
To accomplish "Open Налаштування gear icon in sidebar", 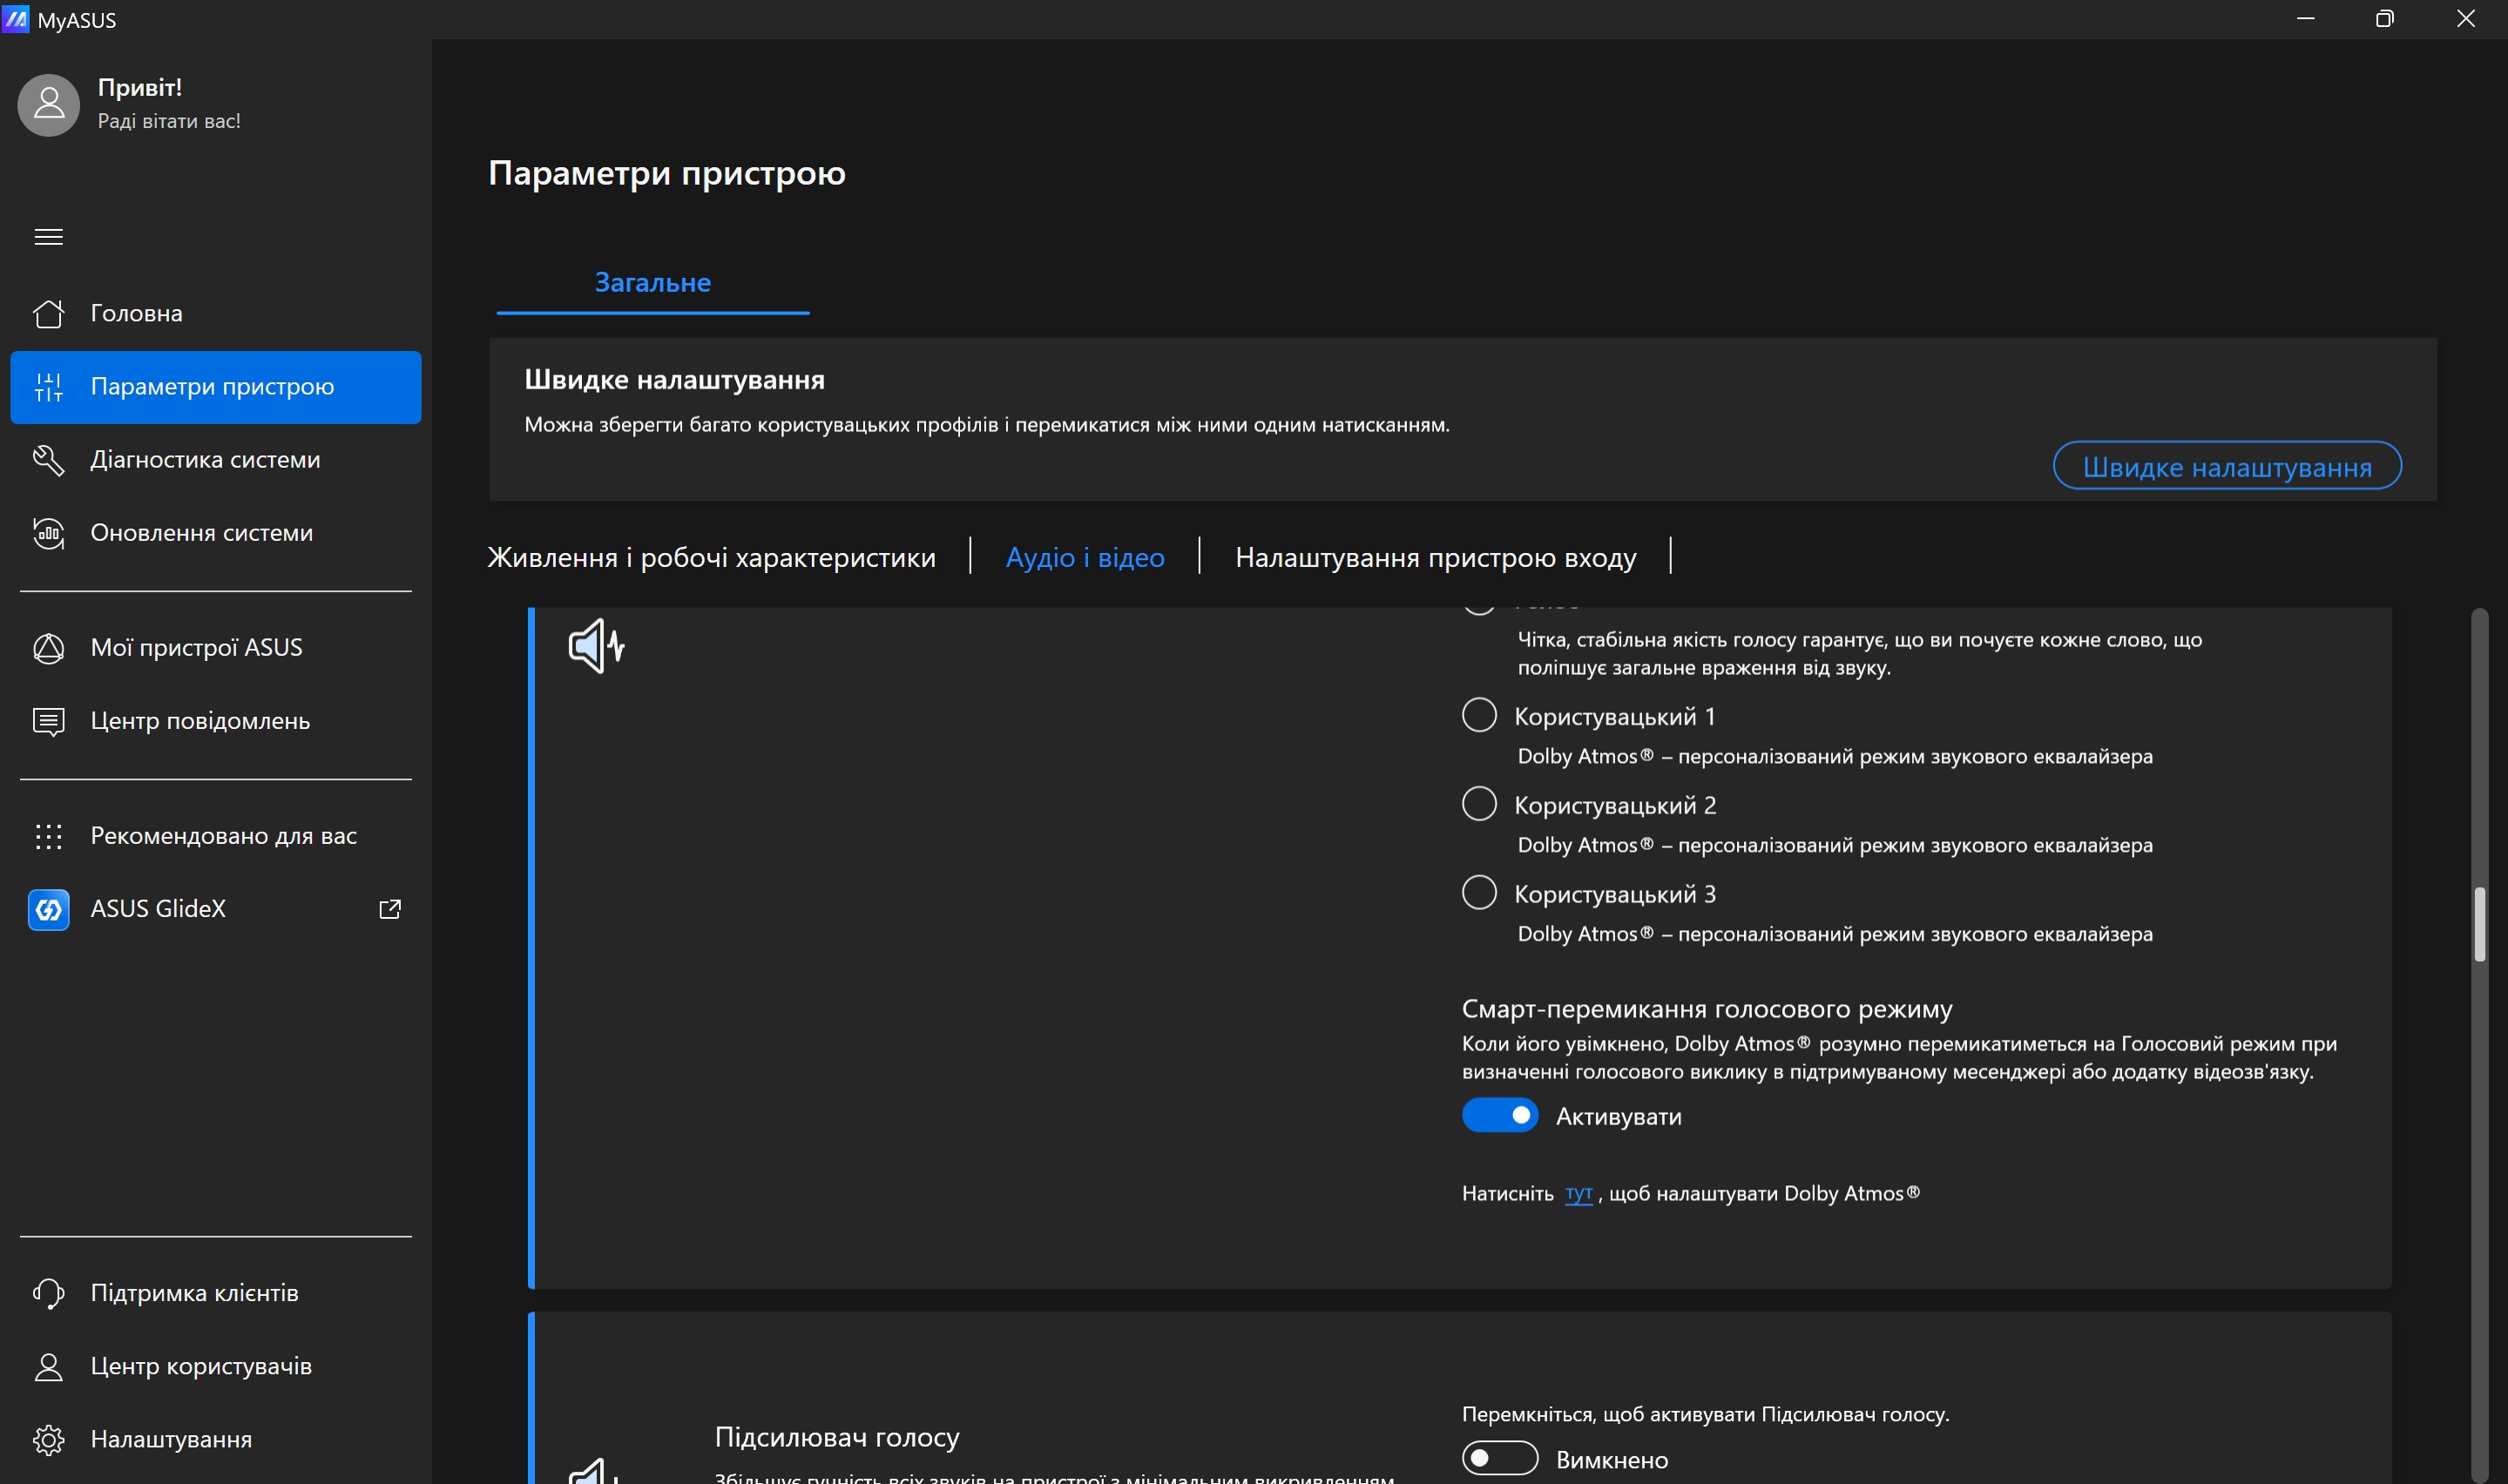I will (x=48, y=1439).
